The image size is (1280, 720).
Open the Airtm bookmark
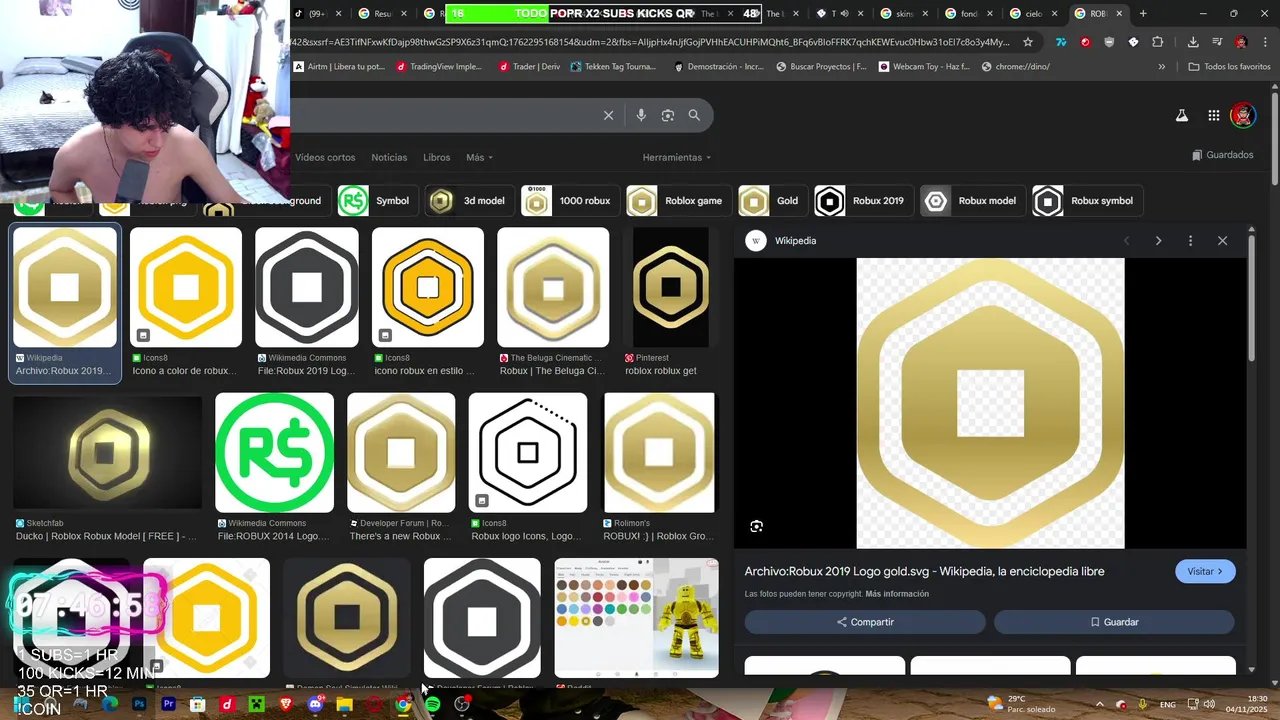click(x=339, y=67)
